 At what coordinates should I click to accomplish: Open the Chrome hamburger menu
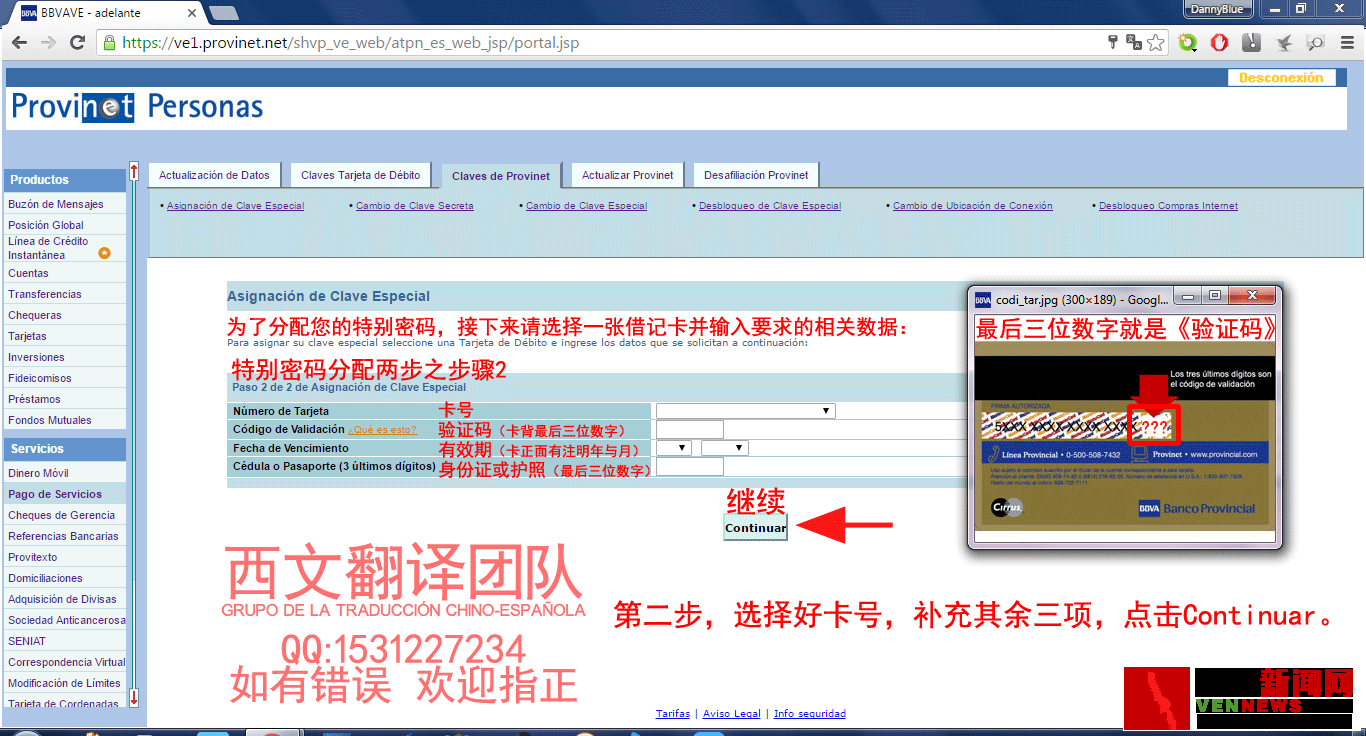(x=1346, y=43)
